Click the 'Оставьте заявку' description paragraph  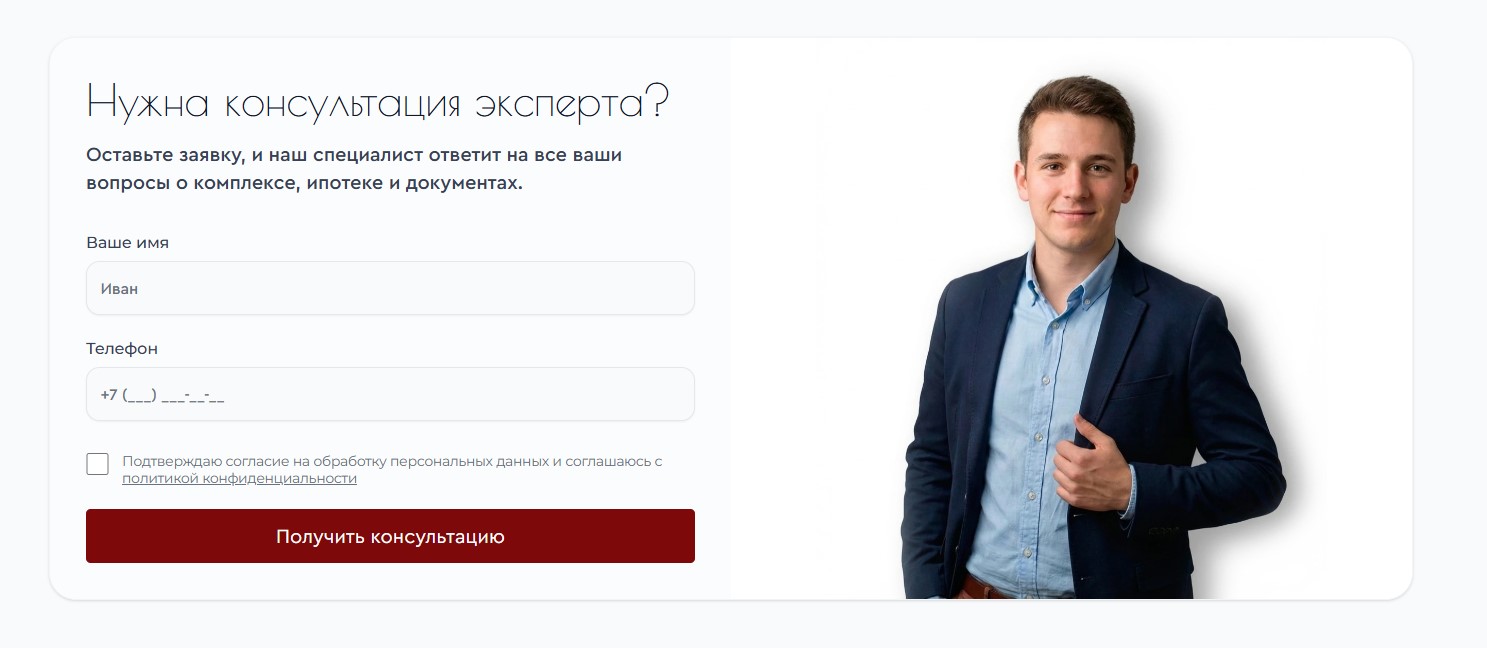click(x=361, y=170)
